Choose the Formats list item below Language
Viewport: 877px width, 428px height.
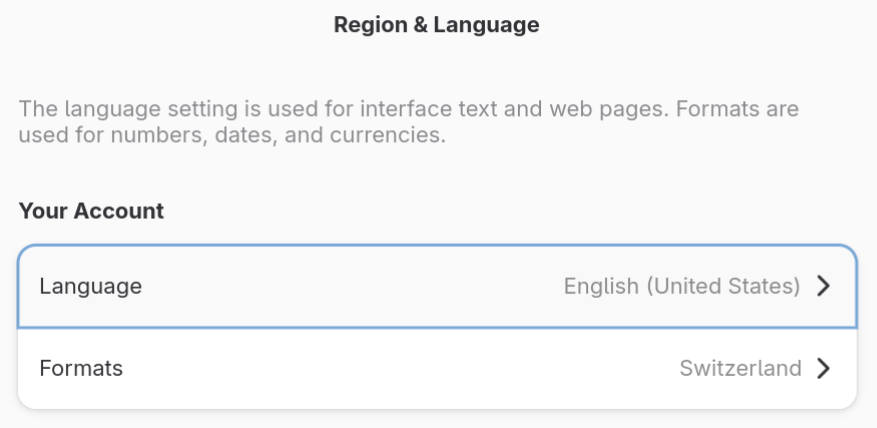coord(437,368)
